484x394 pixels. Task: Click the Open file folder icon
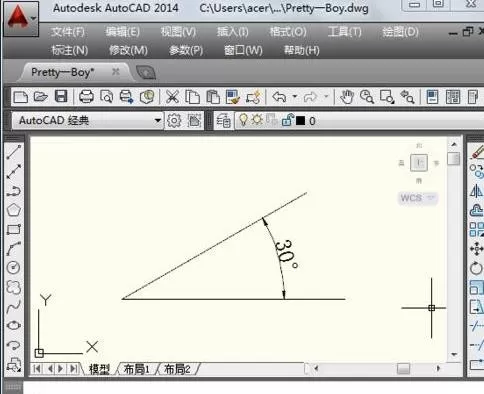40,97
